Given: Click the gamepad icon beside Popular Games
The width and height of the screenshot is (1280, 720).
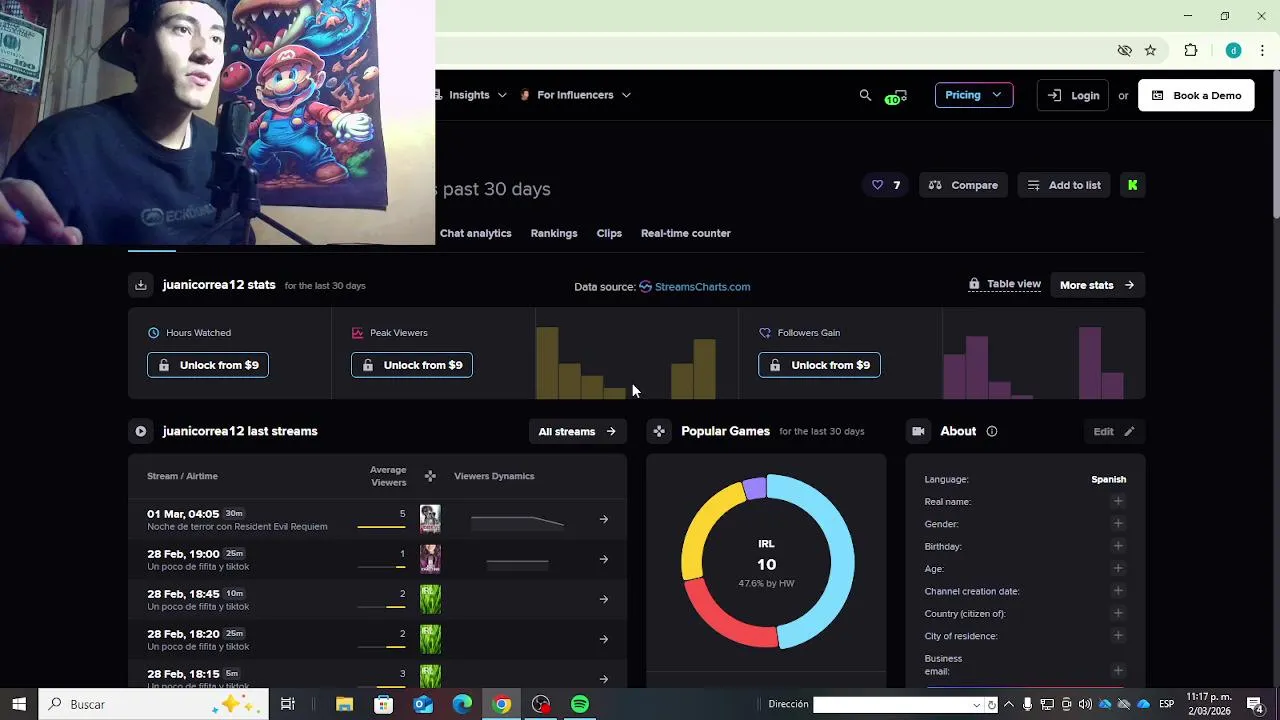Looking at the screenshot, I should point(659,431).
